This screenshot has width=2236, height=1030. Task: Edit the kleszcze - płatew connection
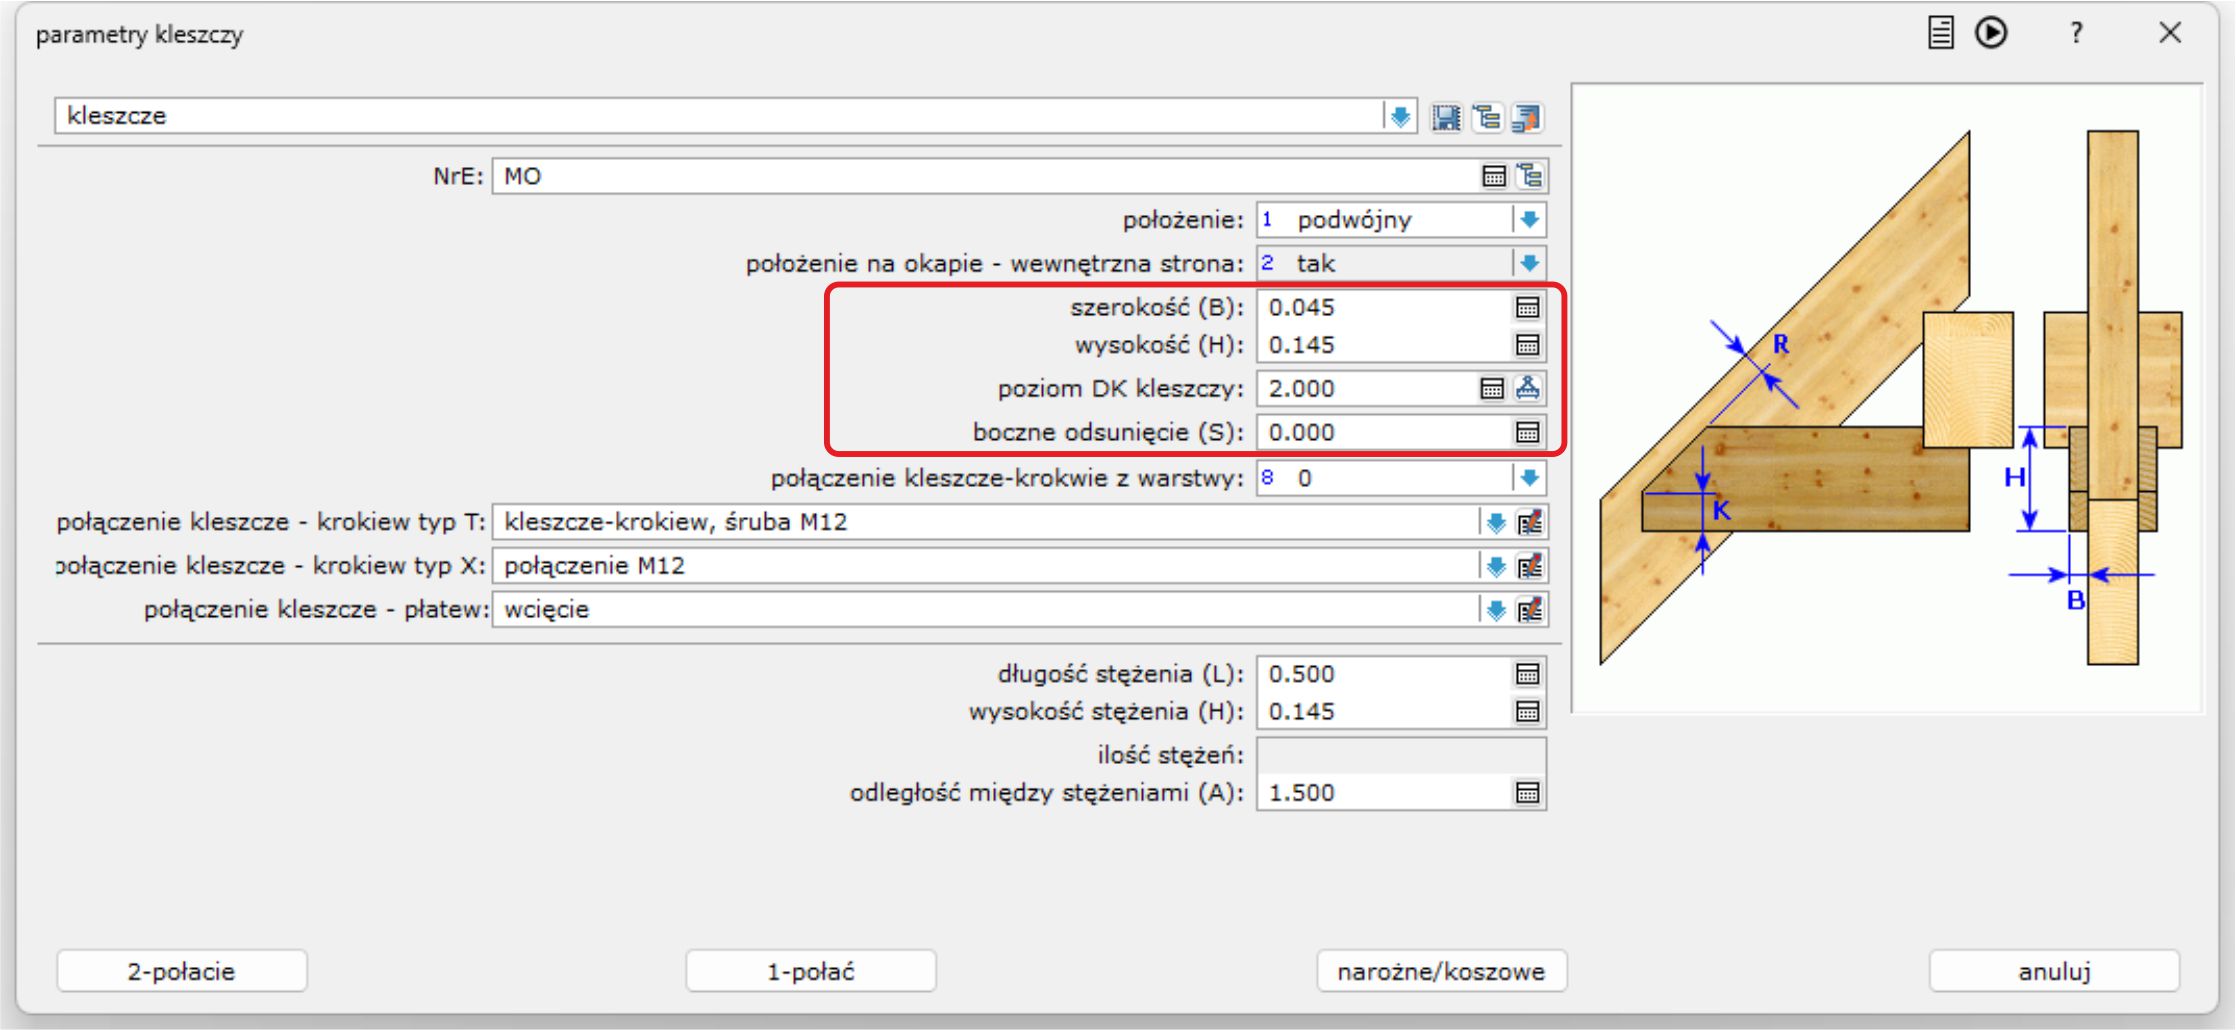click(1530, 610)
